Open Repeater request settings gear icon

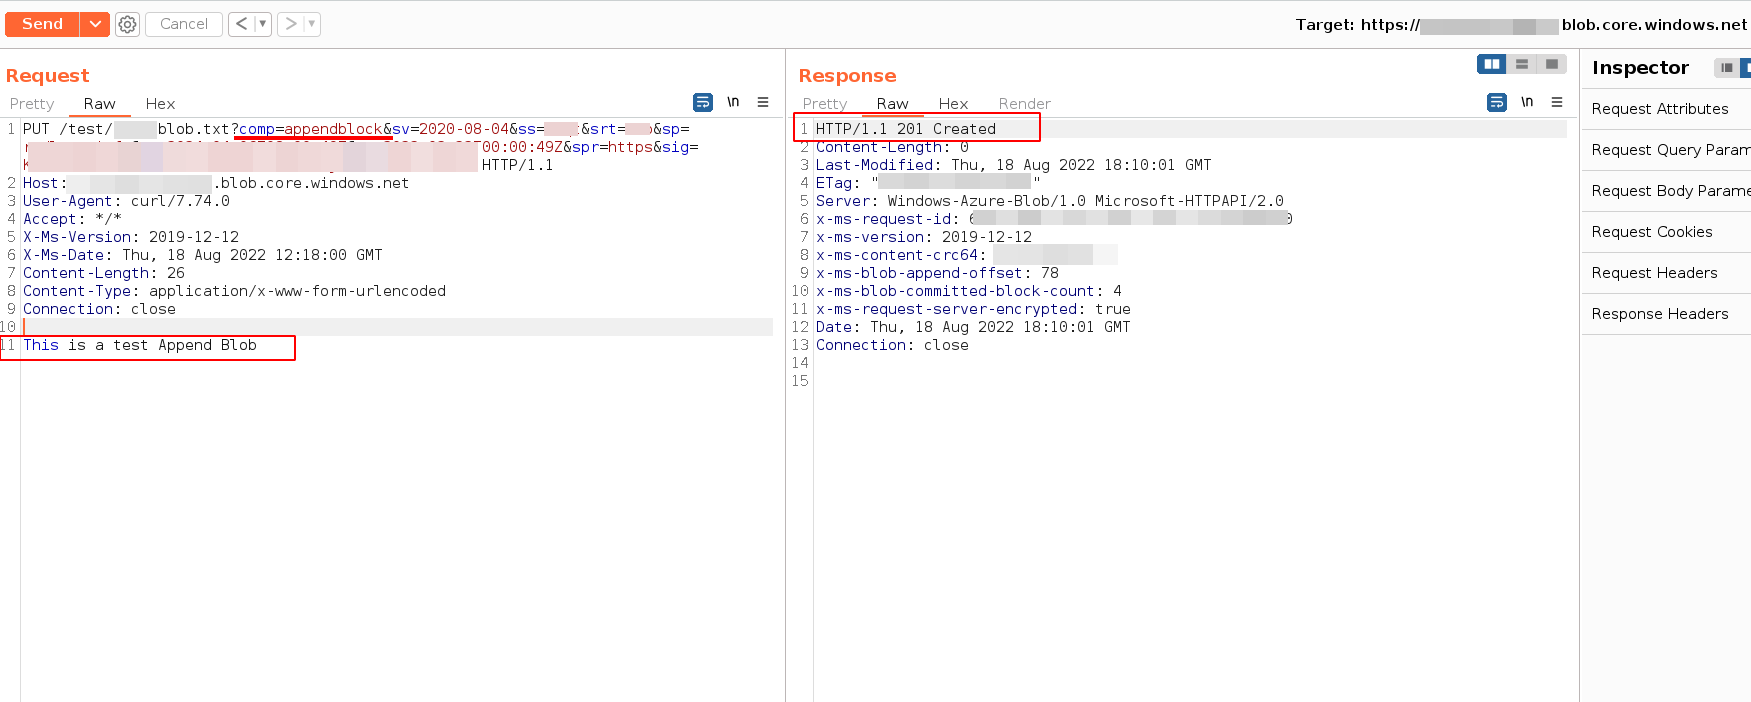click(127, 24)
